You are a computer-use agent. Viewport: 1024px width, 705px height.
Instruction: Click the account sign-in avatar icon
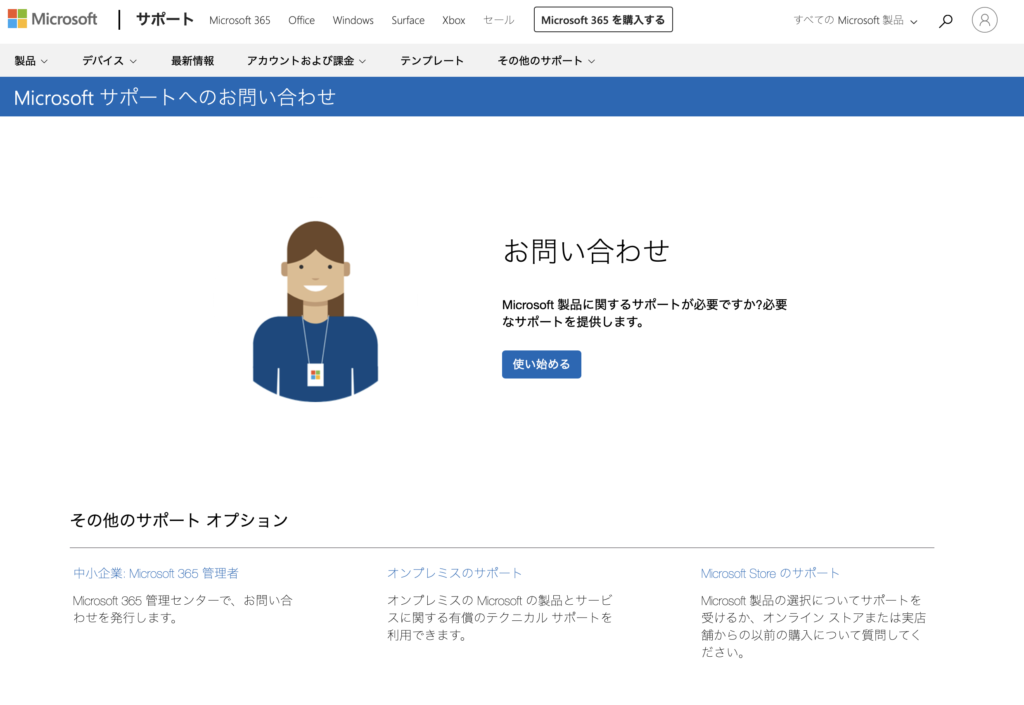pos(984,20)
